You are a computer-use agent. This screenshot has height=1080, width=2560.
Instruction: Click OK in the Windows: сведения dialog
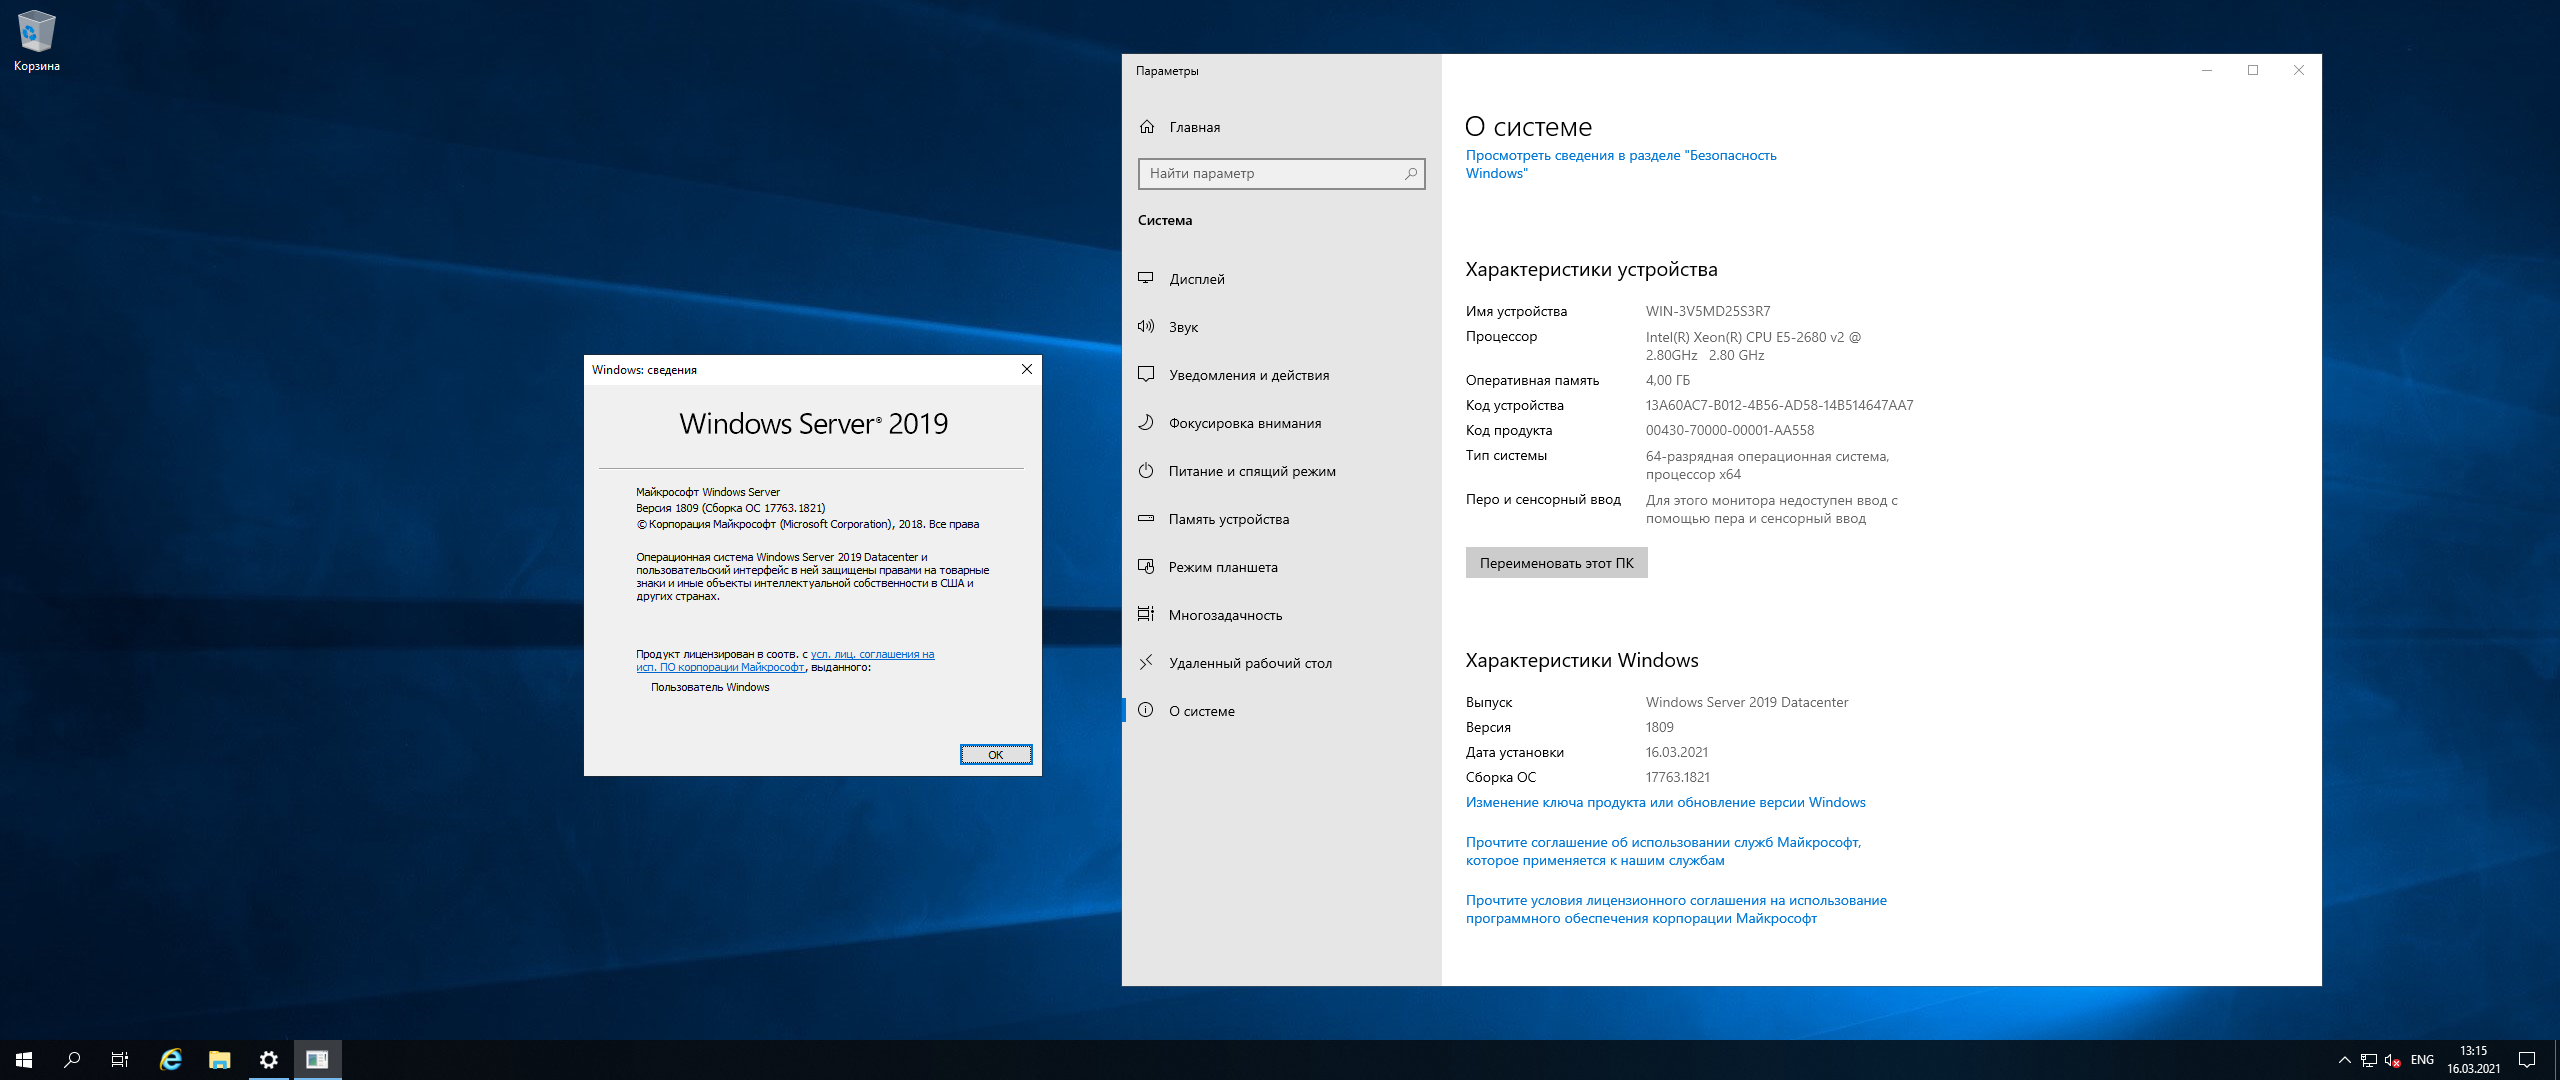point(995,755)
